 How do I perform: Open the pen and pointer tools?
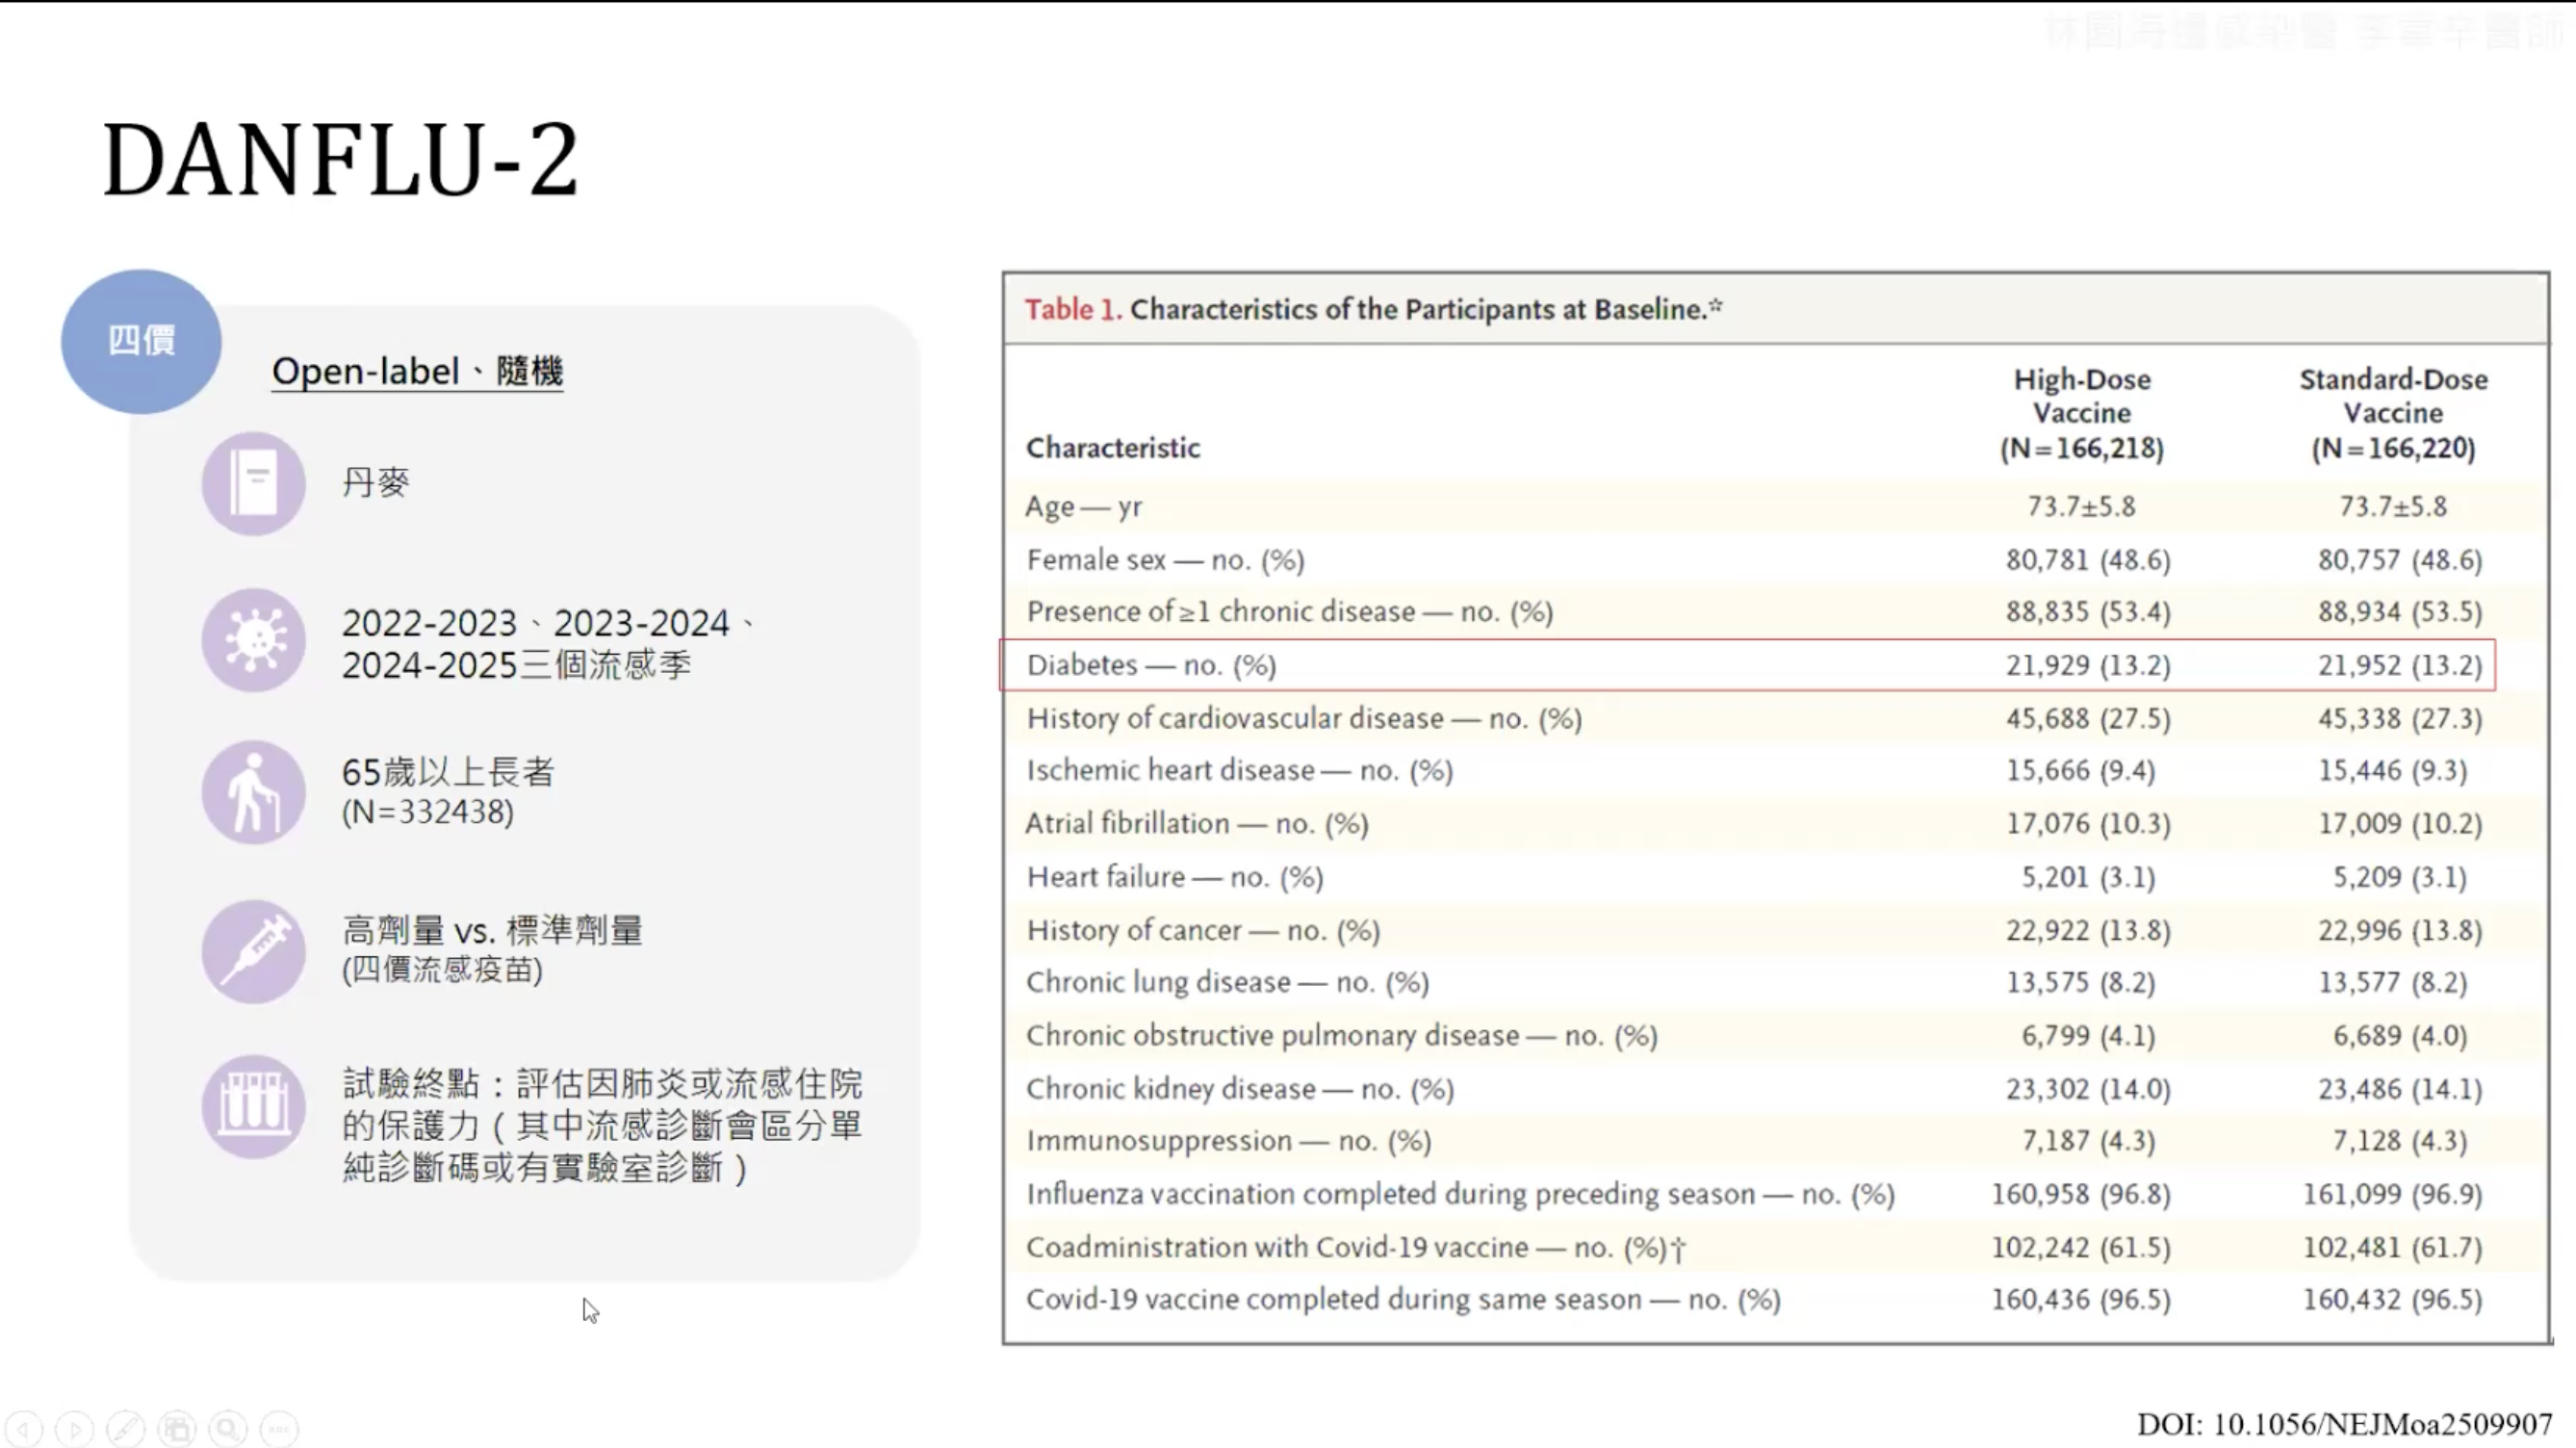pyautogui.click(x=126, y=1428)
